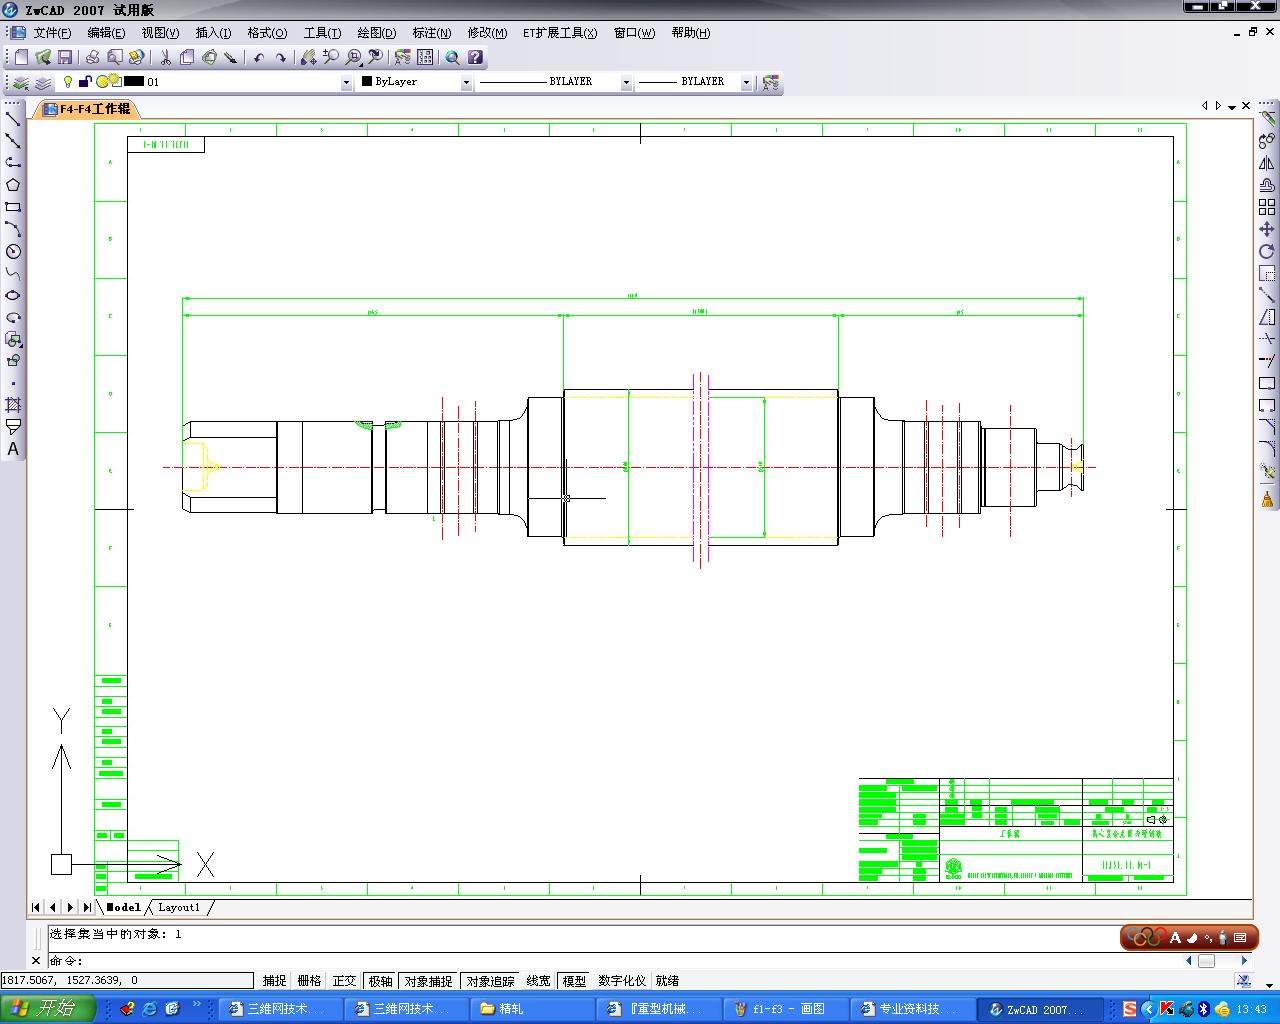Open the 视图(V) View menu
The height and width of the screenshot is (1024, 1280).
(160, 33)
